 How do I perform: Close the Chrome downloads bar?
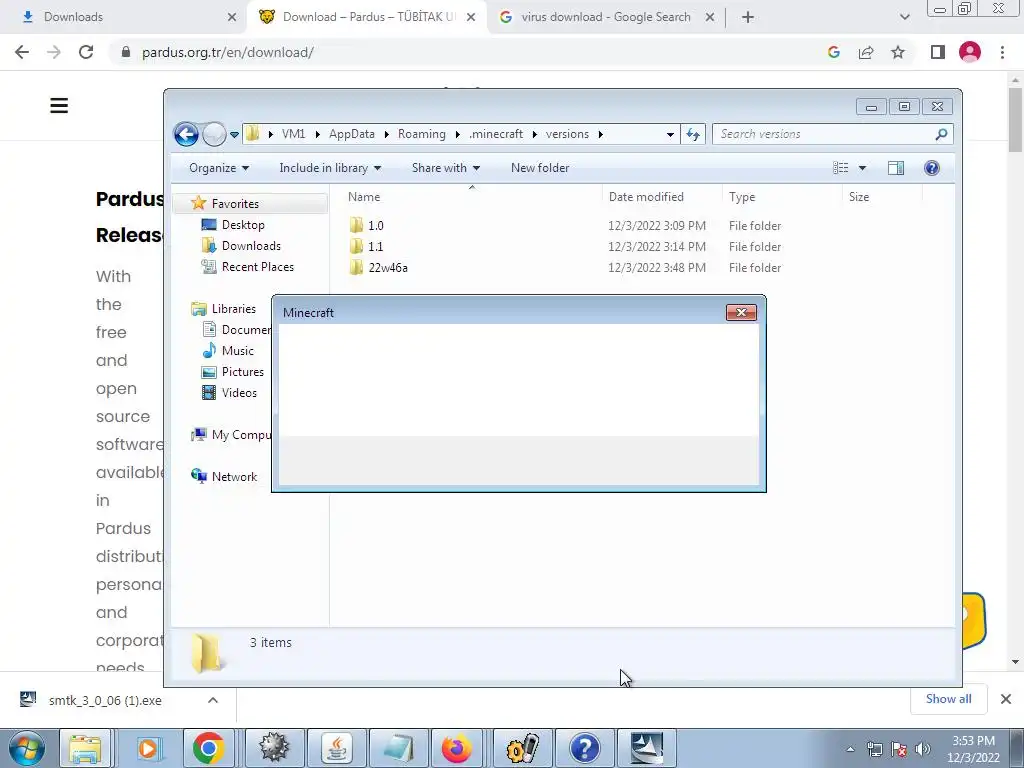(1006, 699)
